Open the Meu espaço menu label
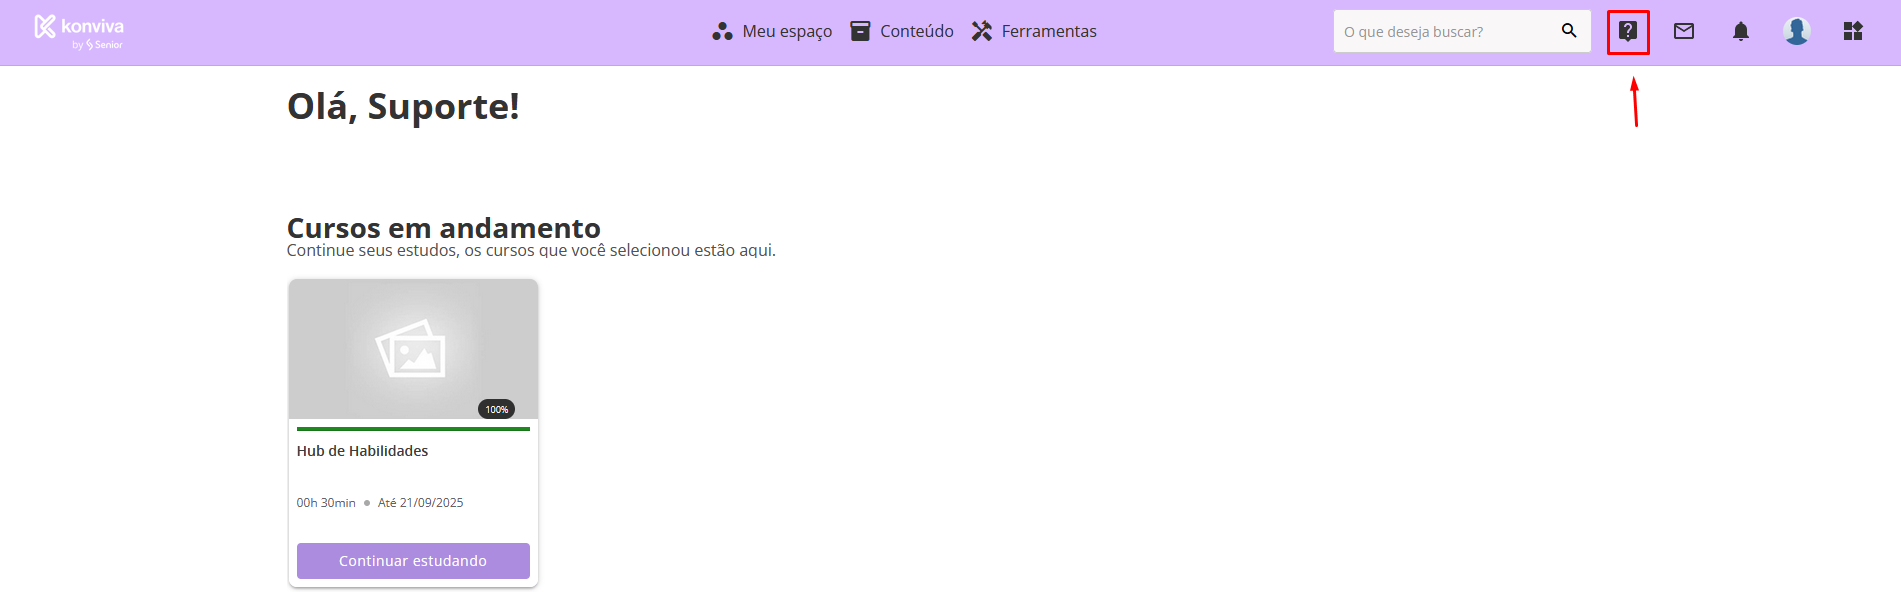This screenshot has height=610, width=1901. (x=787, y=31)
